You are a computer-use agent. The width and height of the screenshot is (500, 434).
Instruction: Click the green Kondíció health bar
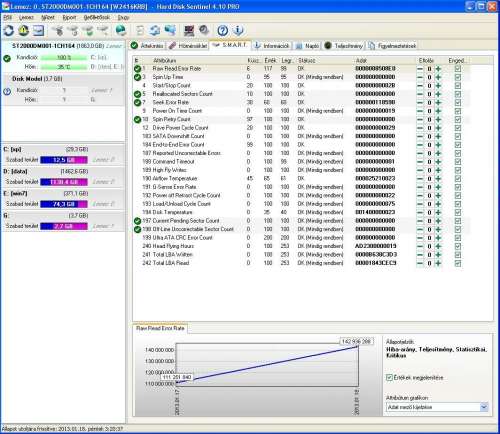coord(64,58)
